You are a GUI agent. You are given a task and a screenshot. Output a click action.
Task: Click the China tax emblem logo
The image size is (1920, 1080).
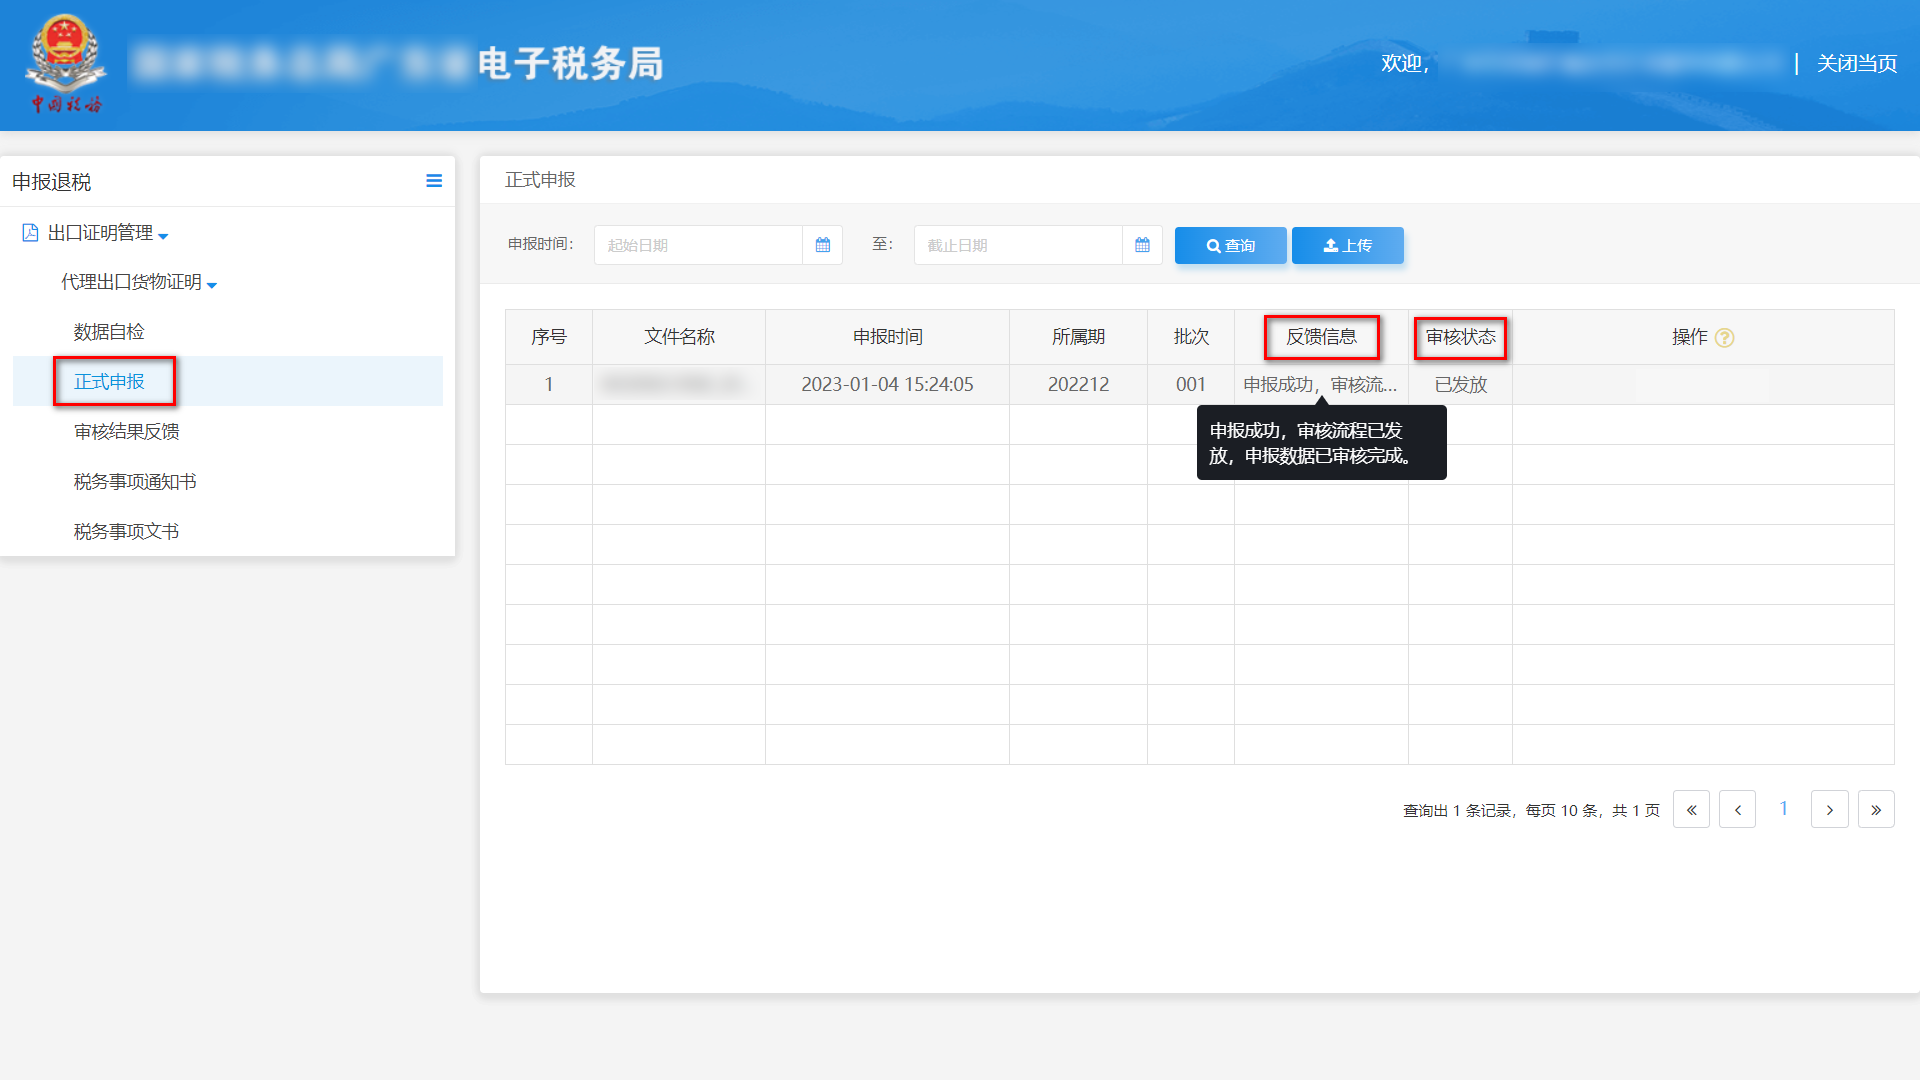(66, 64)
